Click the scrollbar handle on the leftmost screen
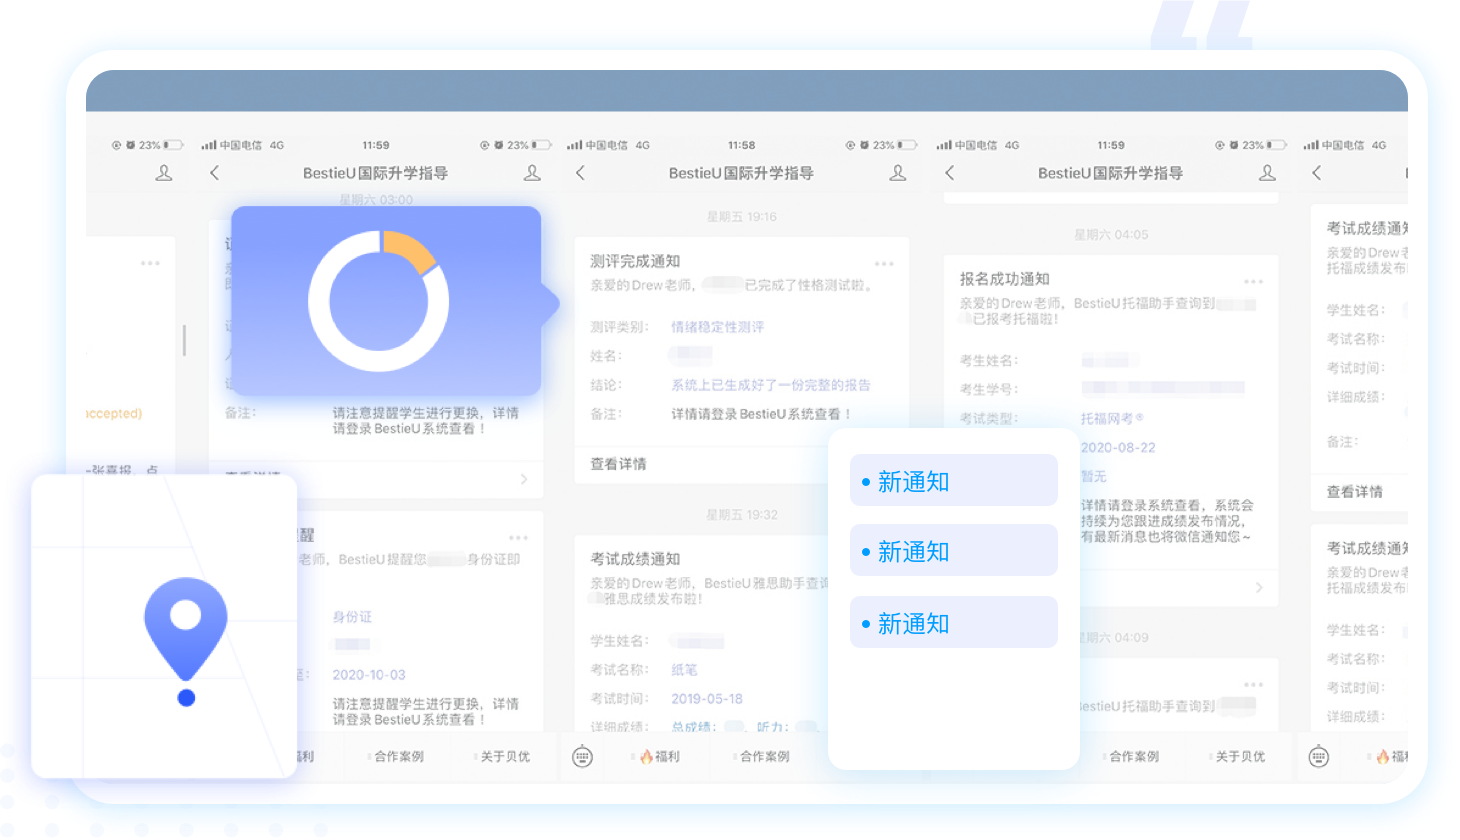 (x=184, y=340)
